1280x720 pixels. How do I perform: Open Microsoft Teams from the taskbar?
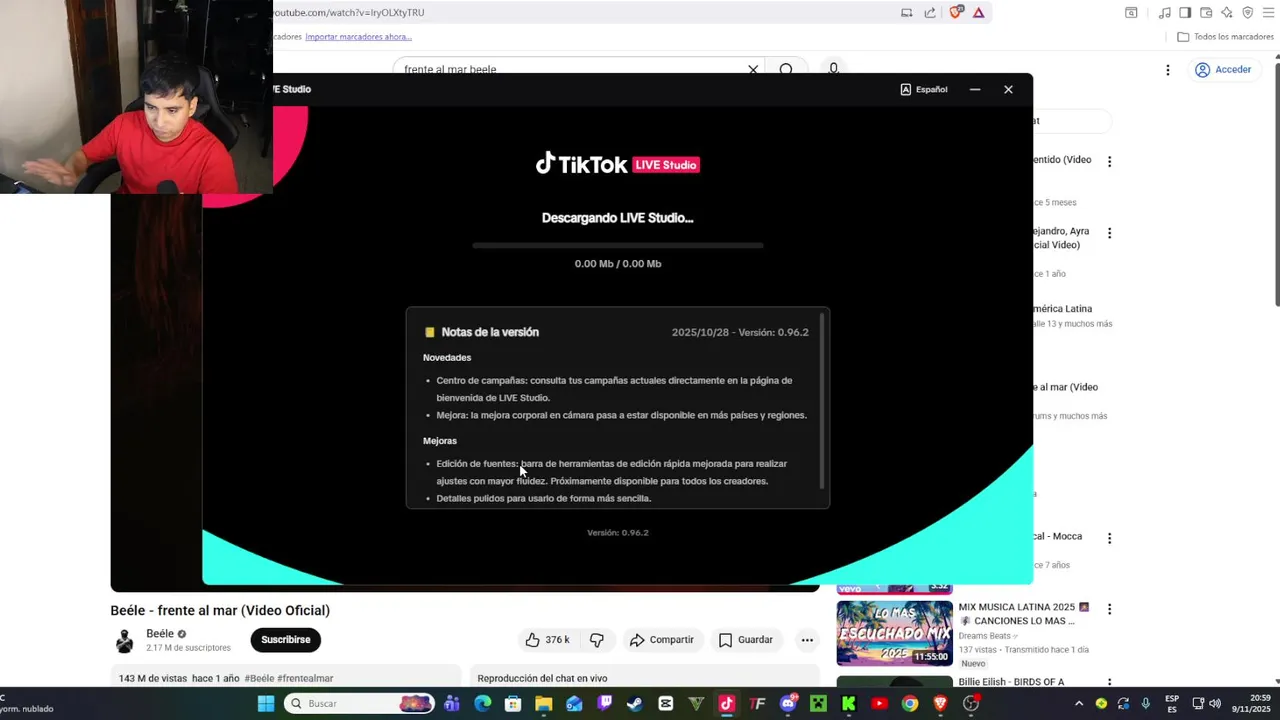[x=452, y=704]
